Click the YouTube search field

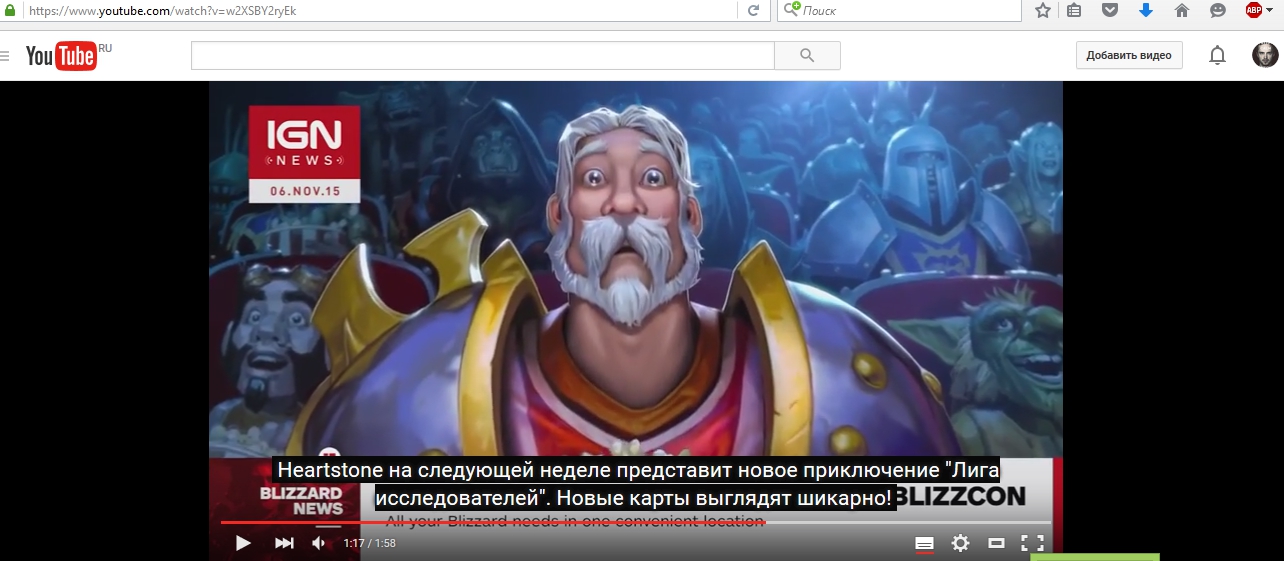point(482,56)
